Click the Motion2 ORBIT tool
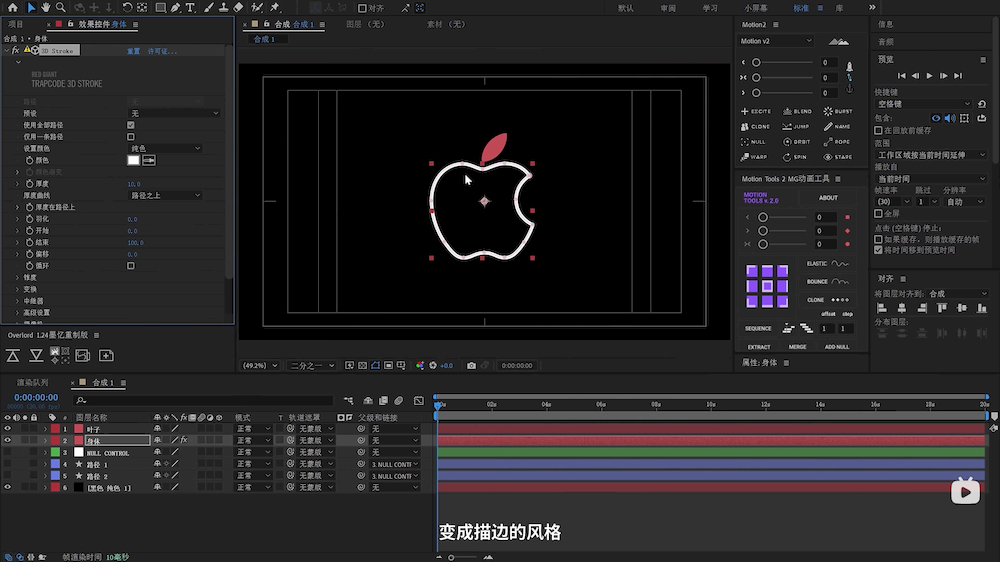This screenshot has height=562, width=1000. (x=797, y=142)
